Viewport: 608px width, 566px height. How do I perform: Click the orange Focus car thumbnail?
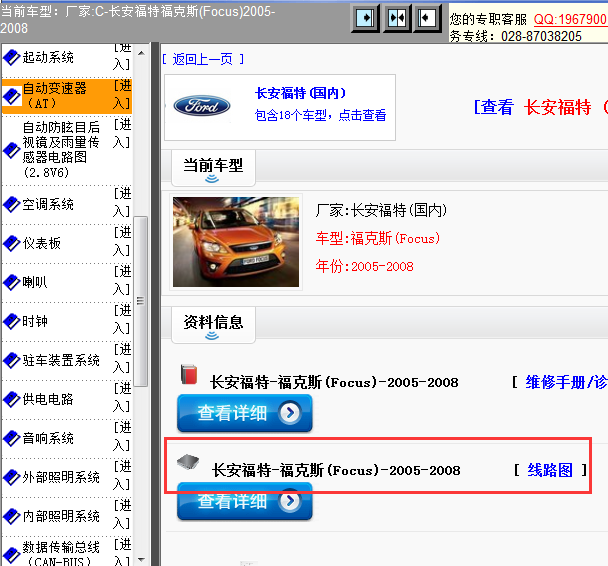[236, 242]
